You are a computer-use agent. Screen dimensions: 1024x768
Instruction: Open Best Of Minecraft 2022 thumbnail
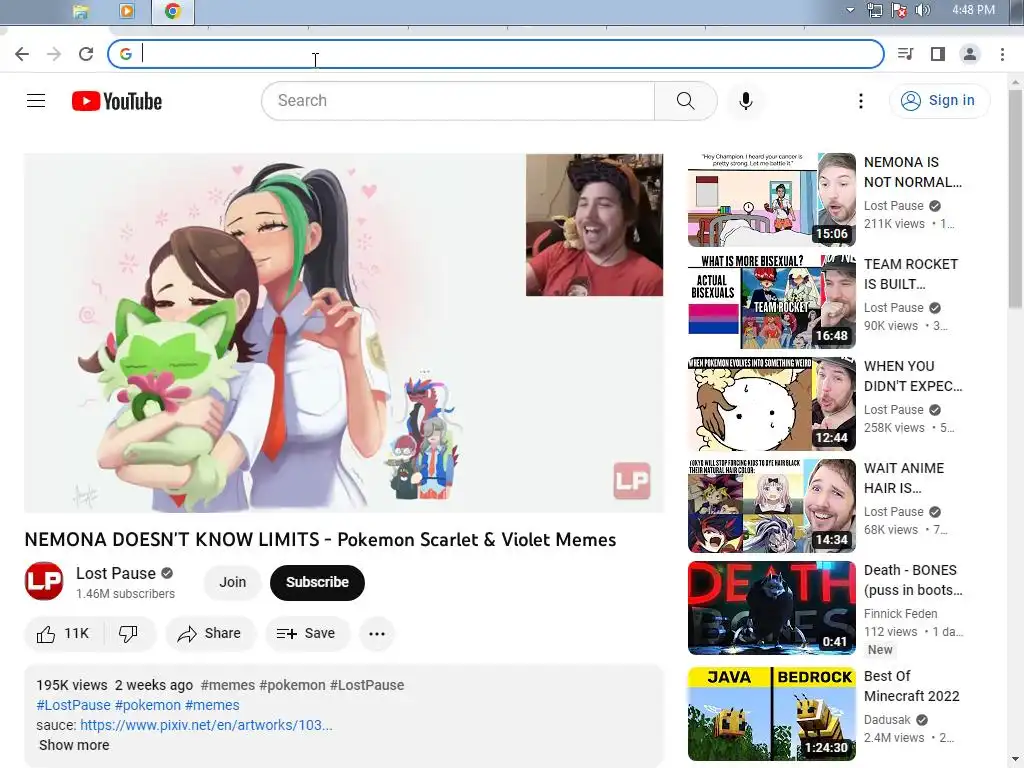[x=771, y=713]
